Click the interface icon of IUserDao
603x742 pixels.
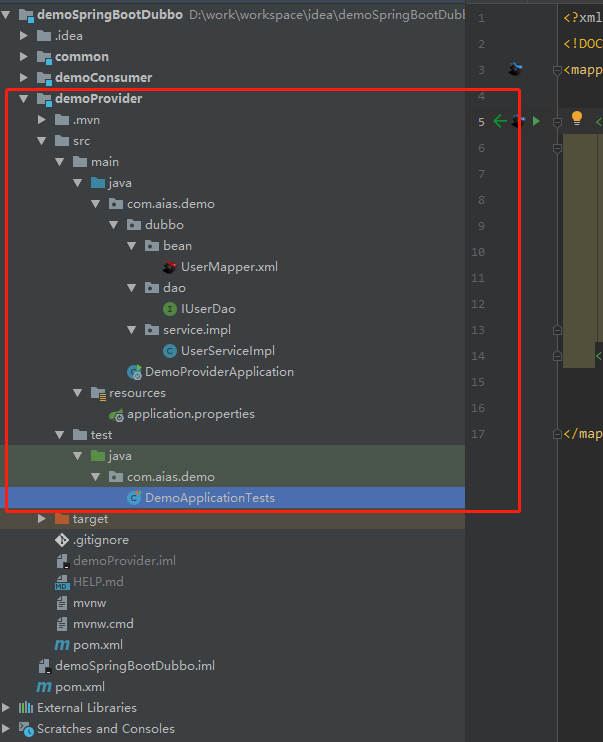pos(169,309)
